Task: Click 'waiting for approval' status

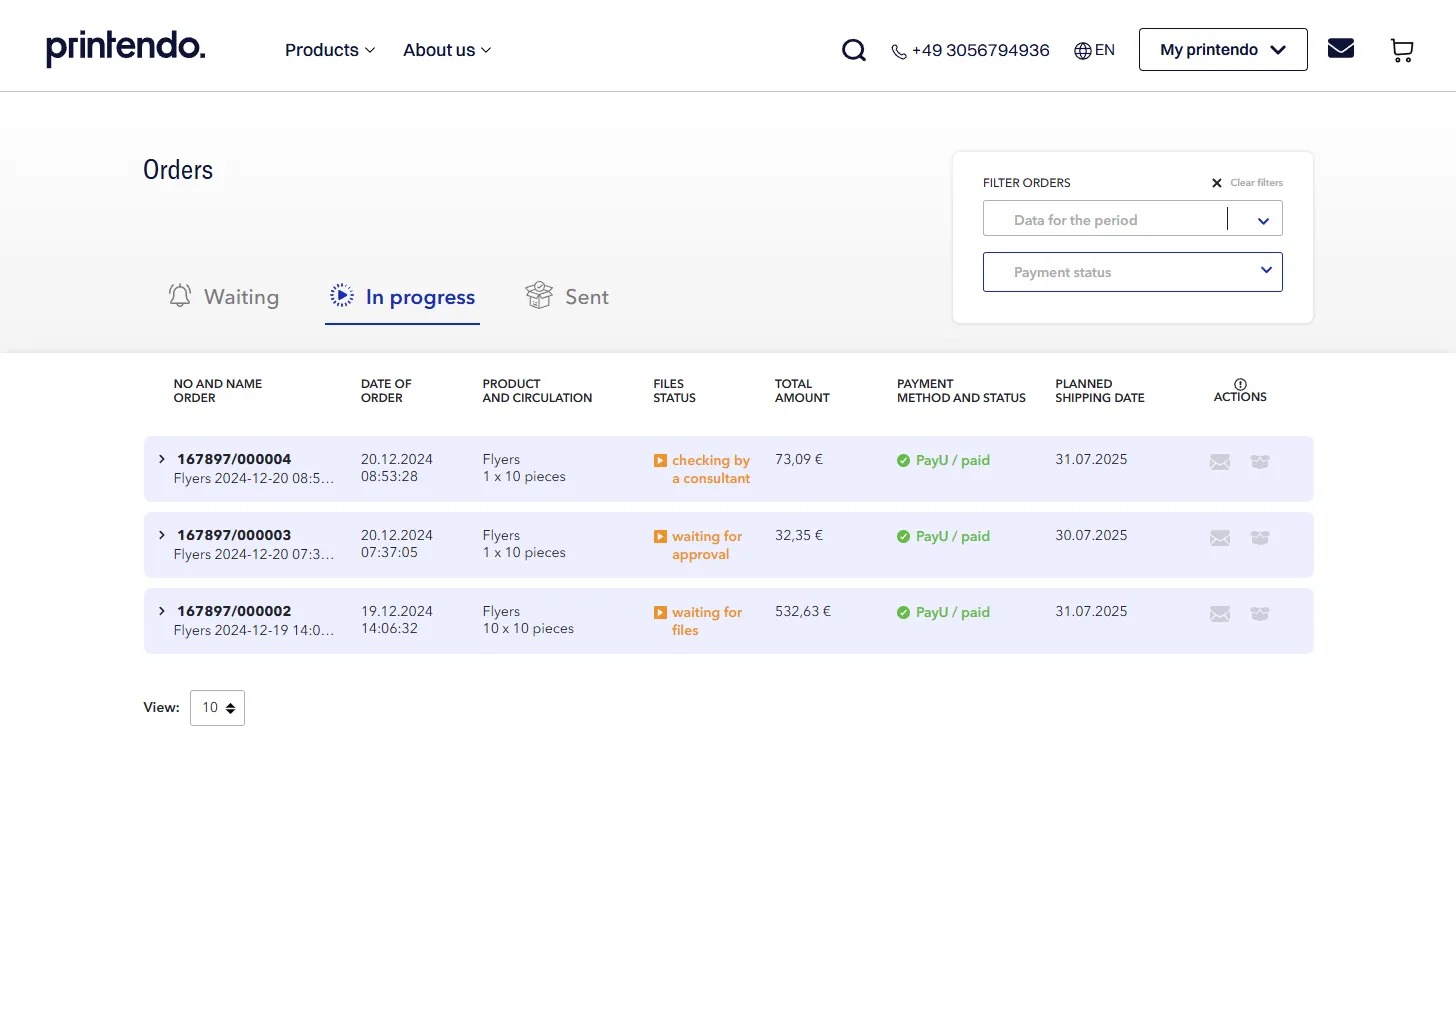Action: point(698,545)
